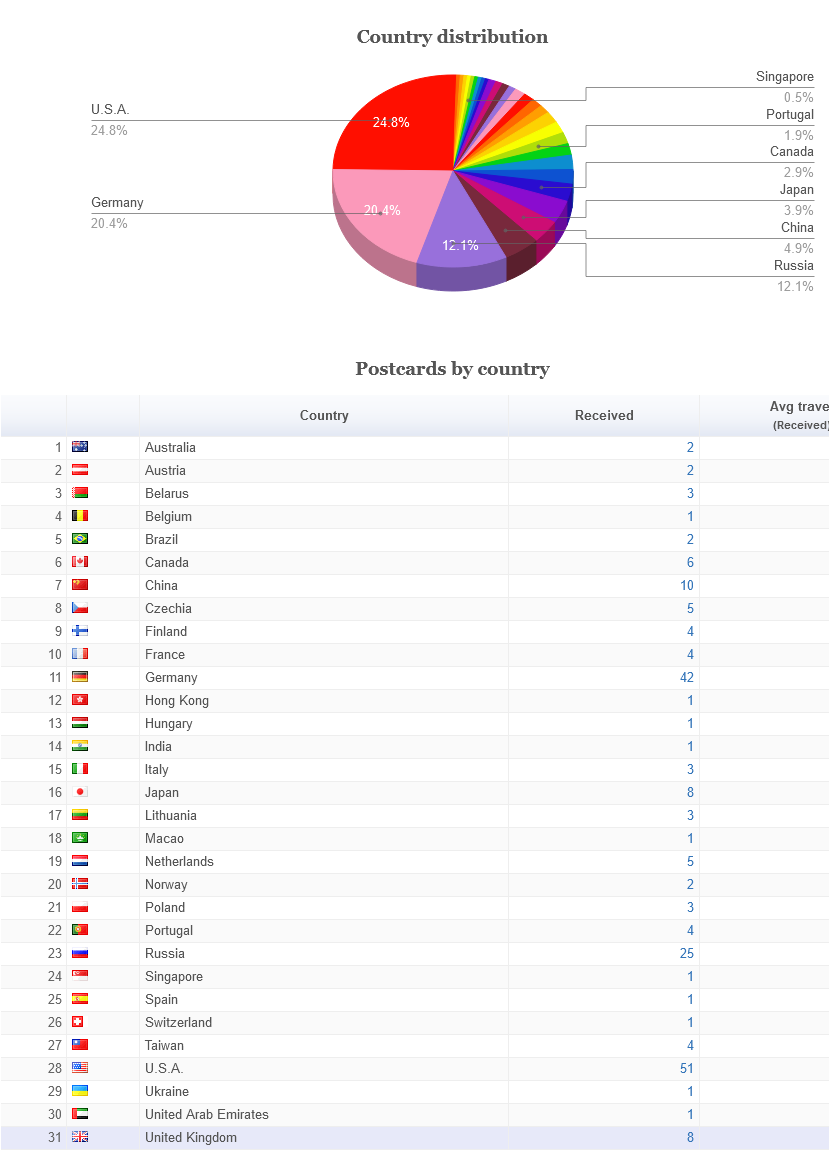Click the Germany 20.4% chart label

117,213
